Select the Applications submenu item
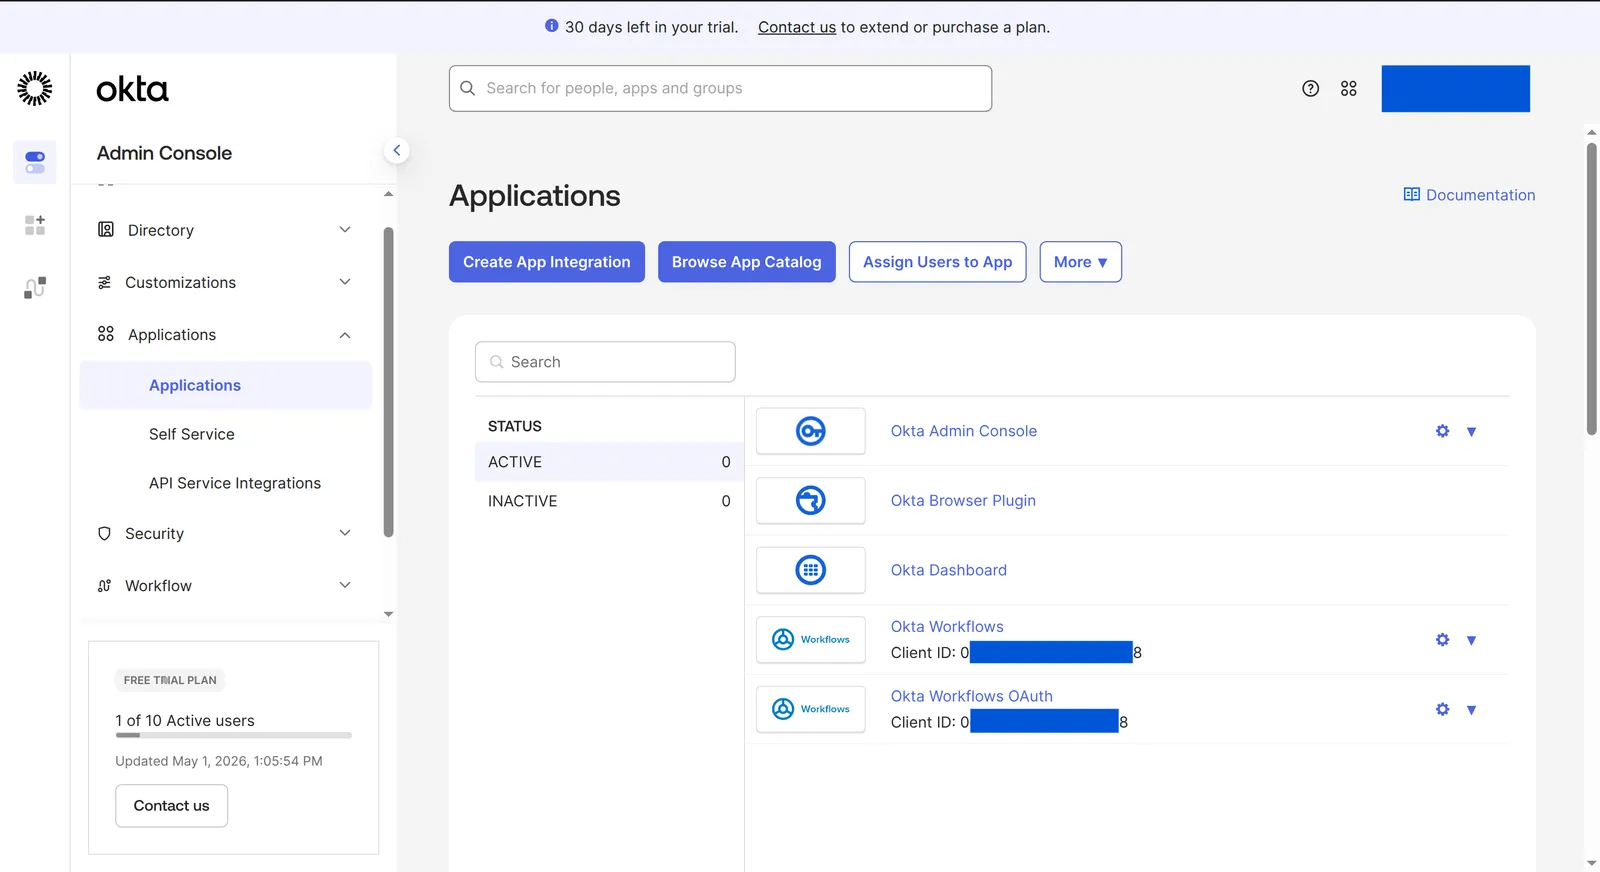The width and height of the screenshot is (1600, 872). [x=226, y=386]
